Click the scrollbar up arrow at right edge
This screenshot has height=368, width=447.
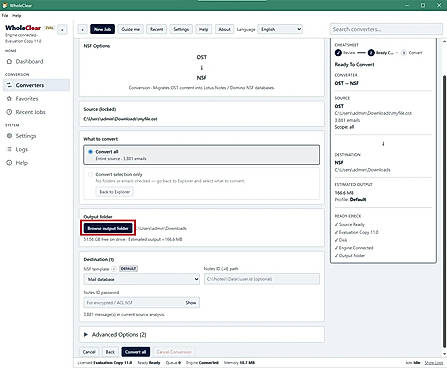tap(444, 41)
